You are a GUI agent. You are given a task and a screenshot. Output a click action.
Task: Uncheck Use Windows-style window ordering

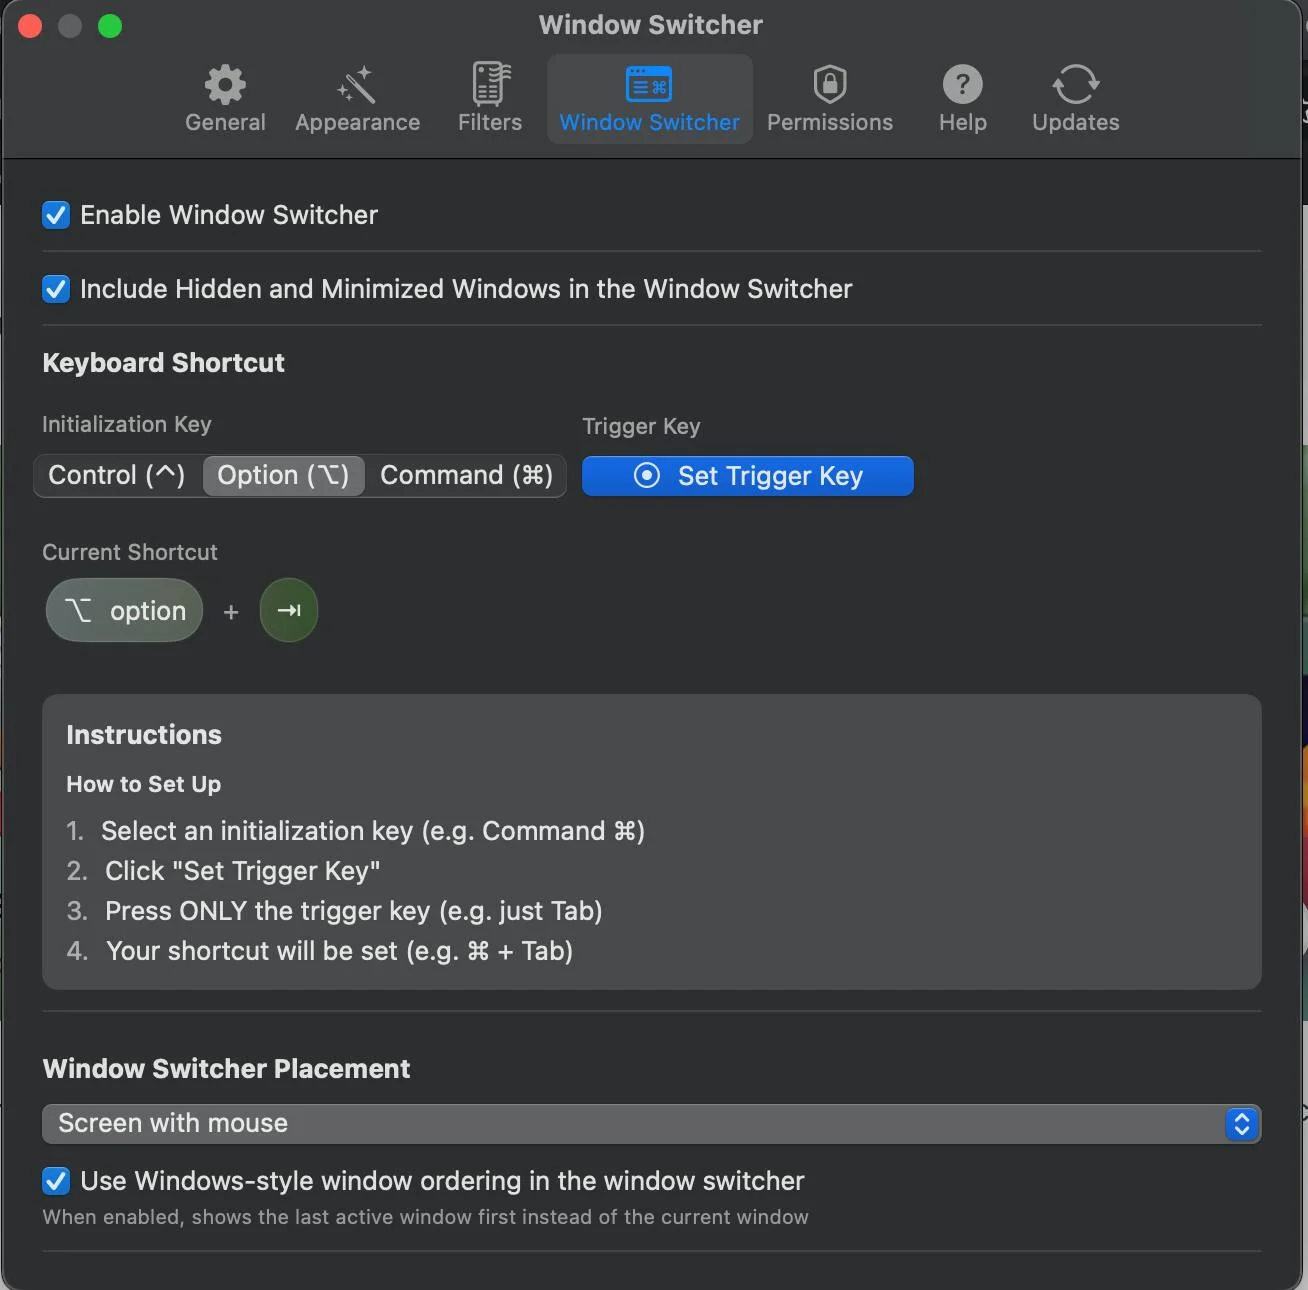[56, 1181]
